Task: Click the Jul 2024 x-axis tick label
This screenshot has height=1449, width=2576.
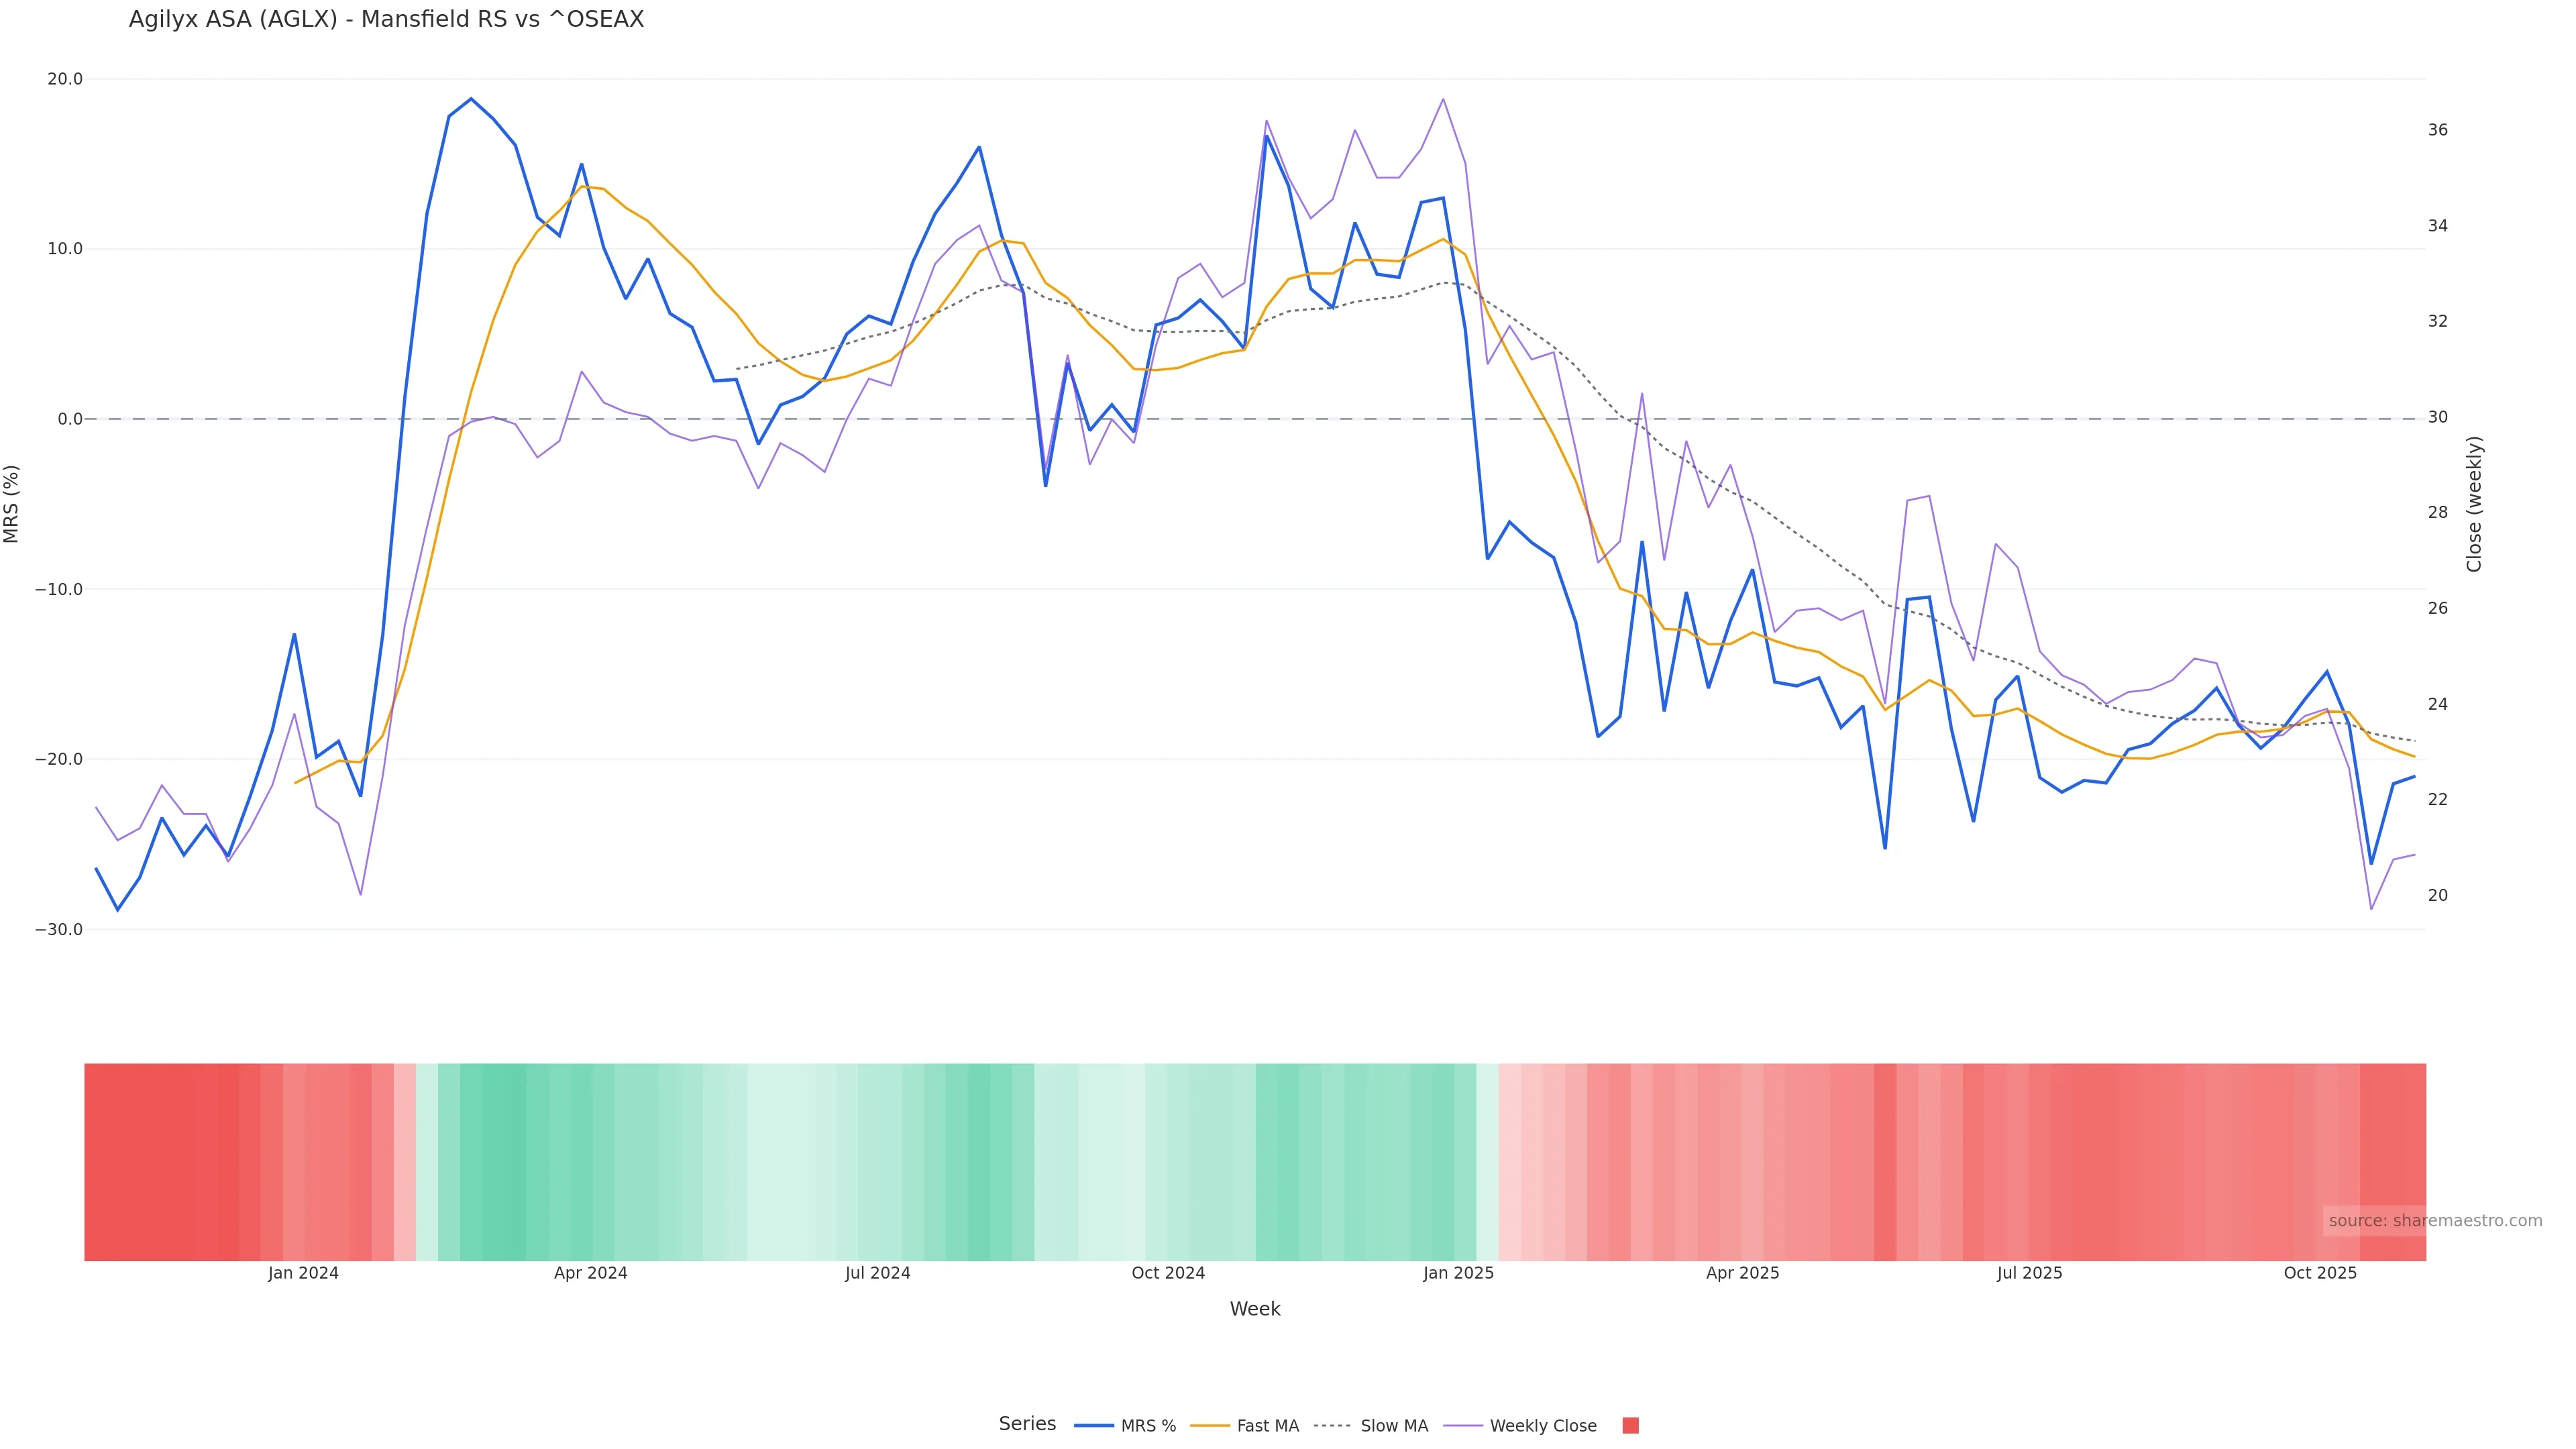Action: click(877, 1273)
